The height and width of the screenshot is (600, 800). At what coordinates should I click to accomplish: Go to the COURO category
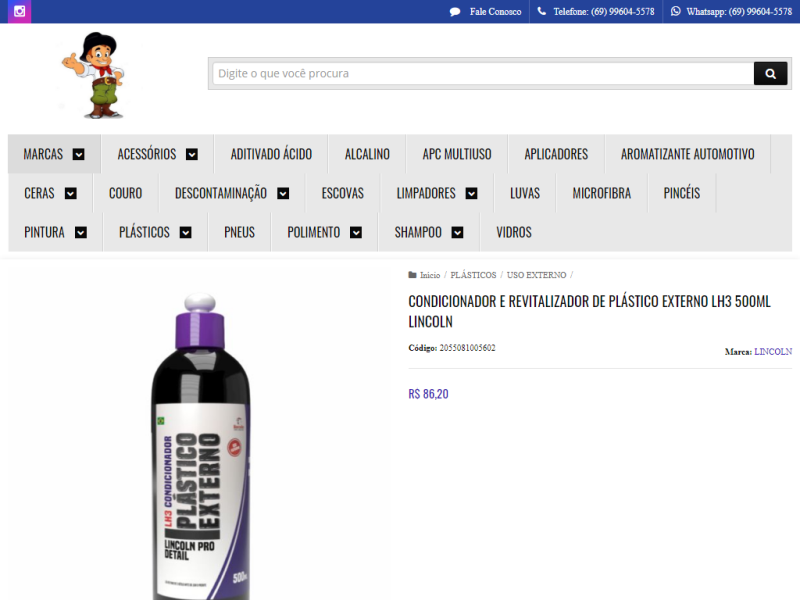126,193
